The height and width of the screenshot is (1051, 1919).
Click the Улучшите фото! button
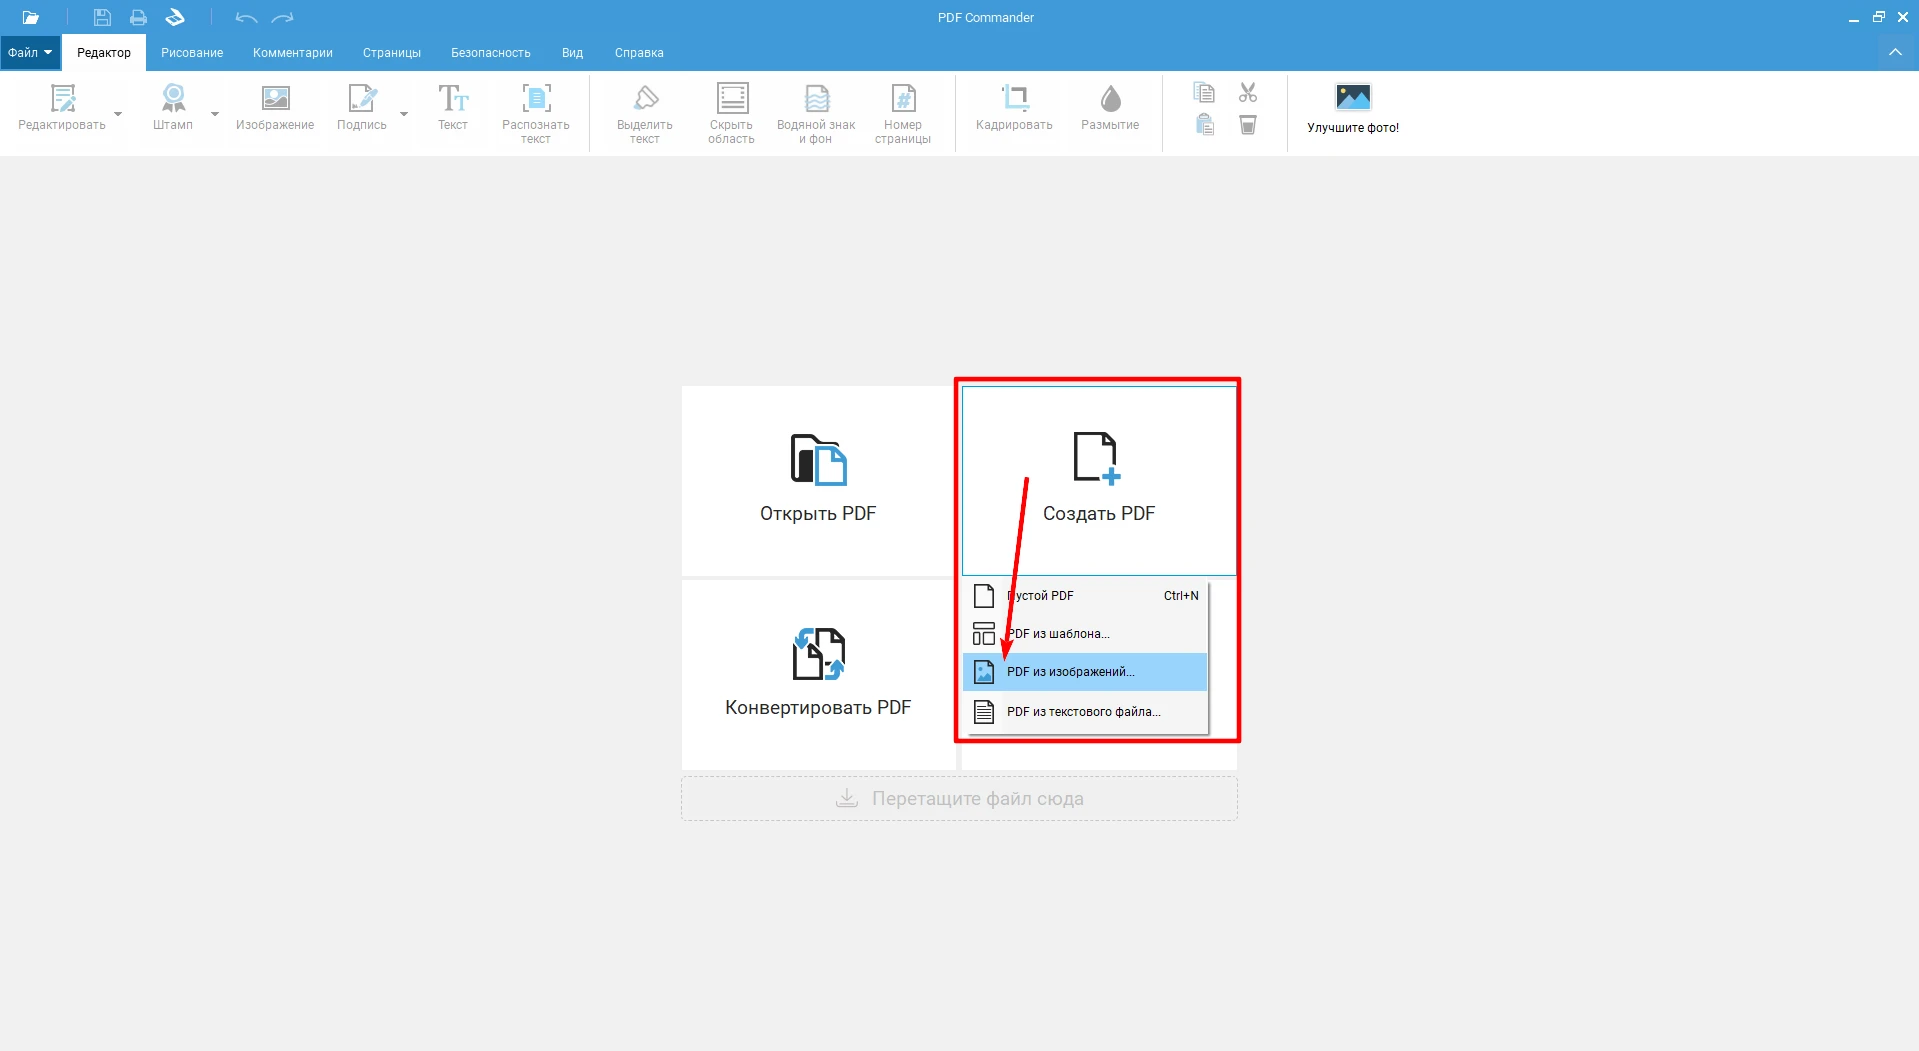tap(1353, 108)
